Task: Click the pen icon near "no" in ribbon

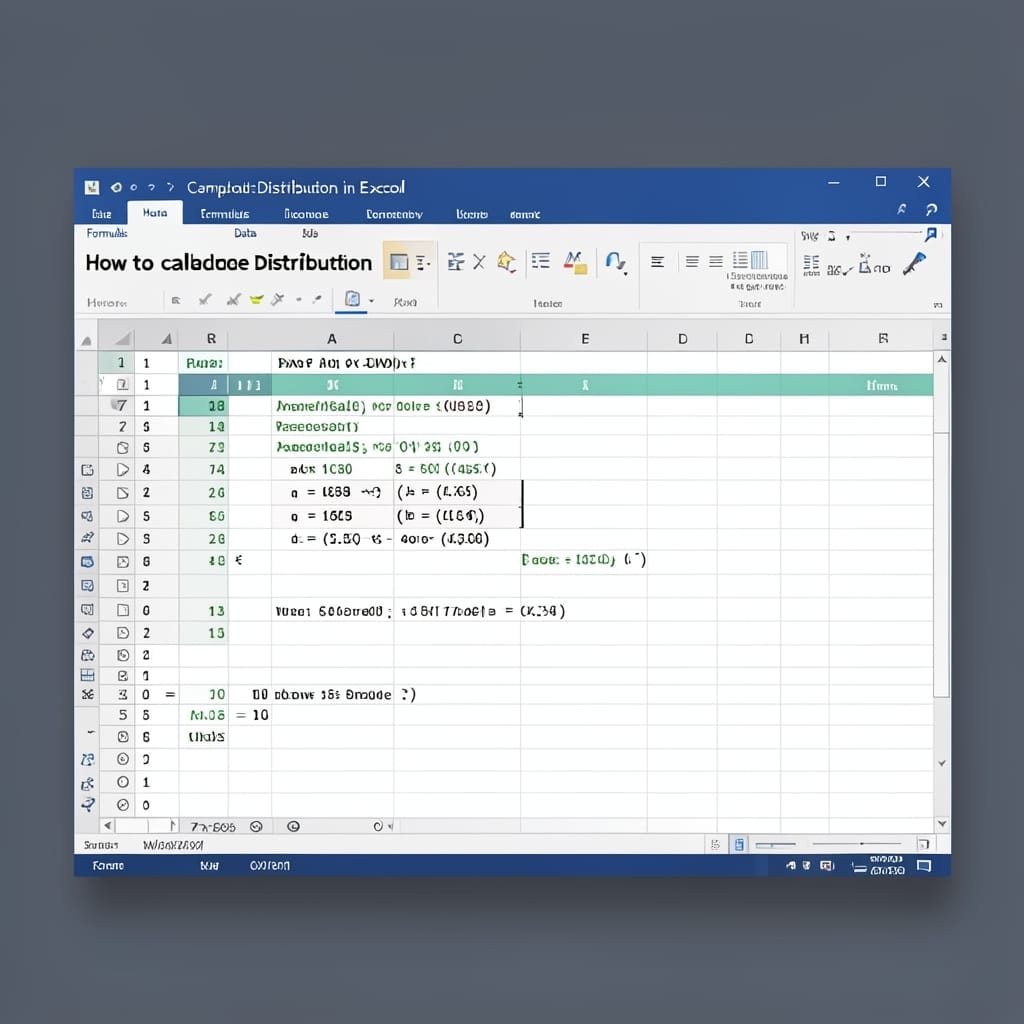Action: [x=865, y=263]
